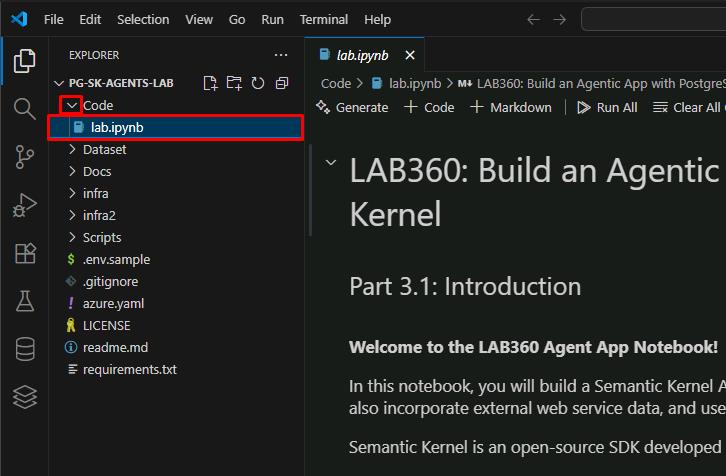
Task: Click Run All in notebook toolbar
Action: [x=607, y=107]
